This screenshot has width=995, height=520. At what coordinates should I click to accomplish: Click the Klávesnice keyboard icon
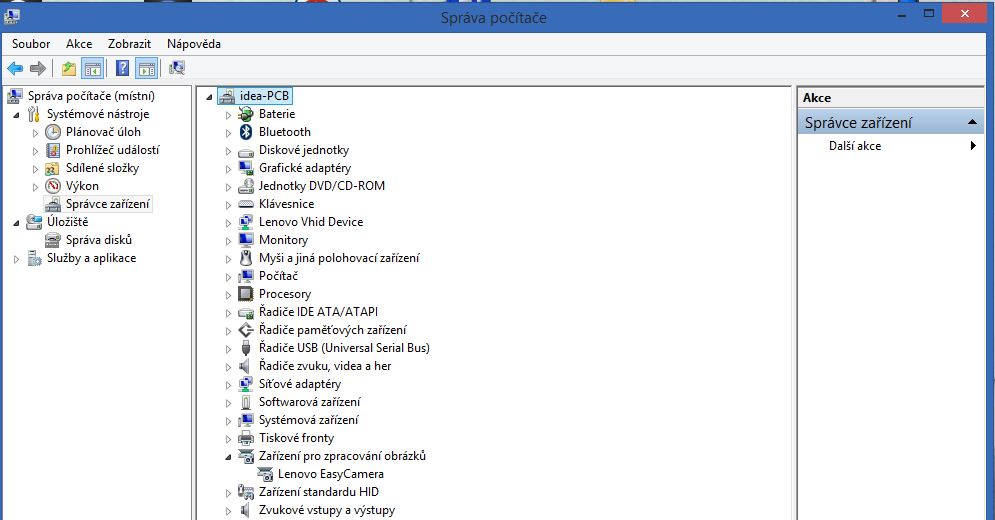click(x=246, y=204)
